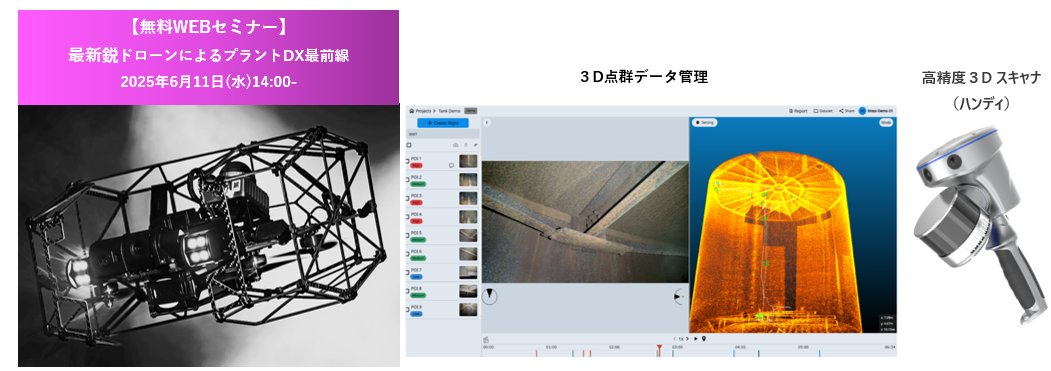Click the free web seminar banner image
This screenshot has height=371, width=1051.
pos(208,57)
